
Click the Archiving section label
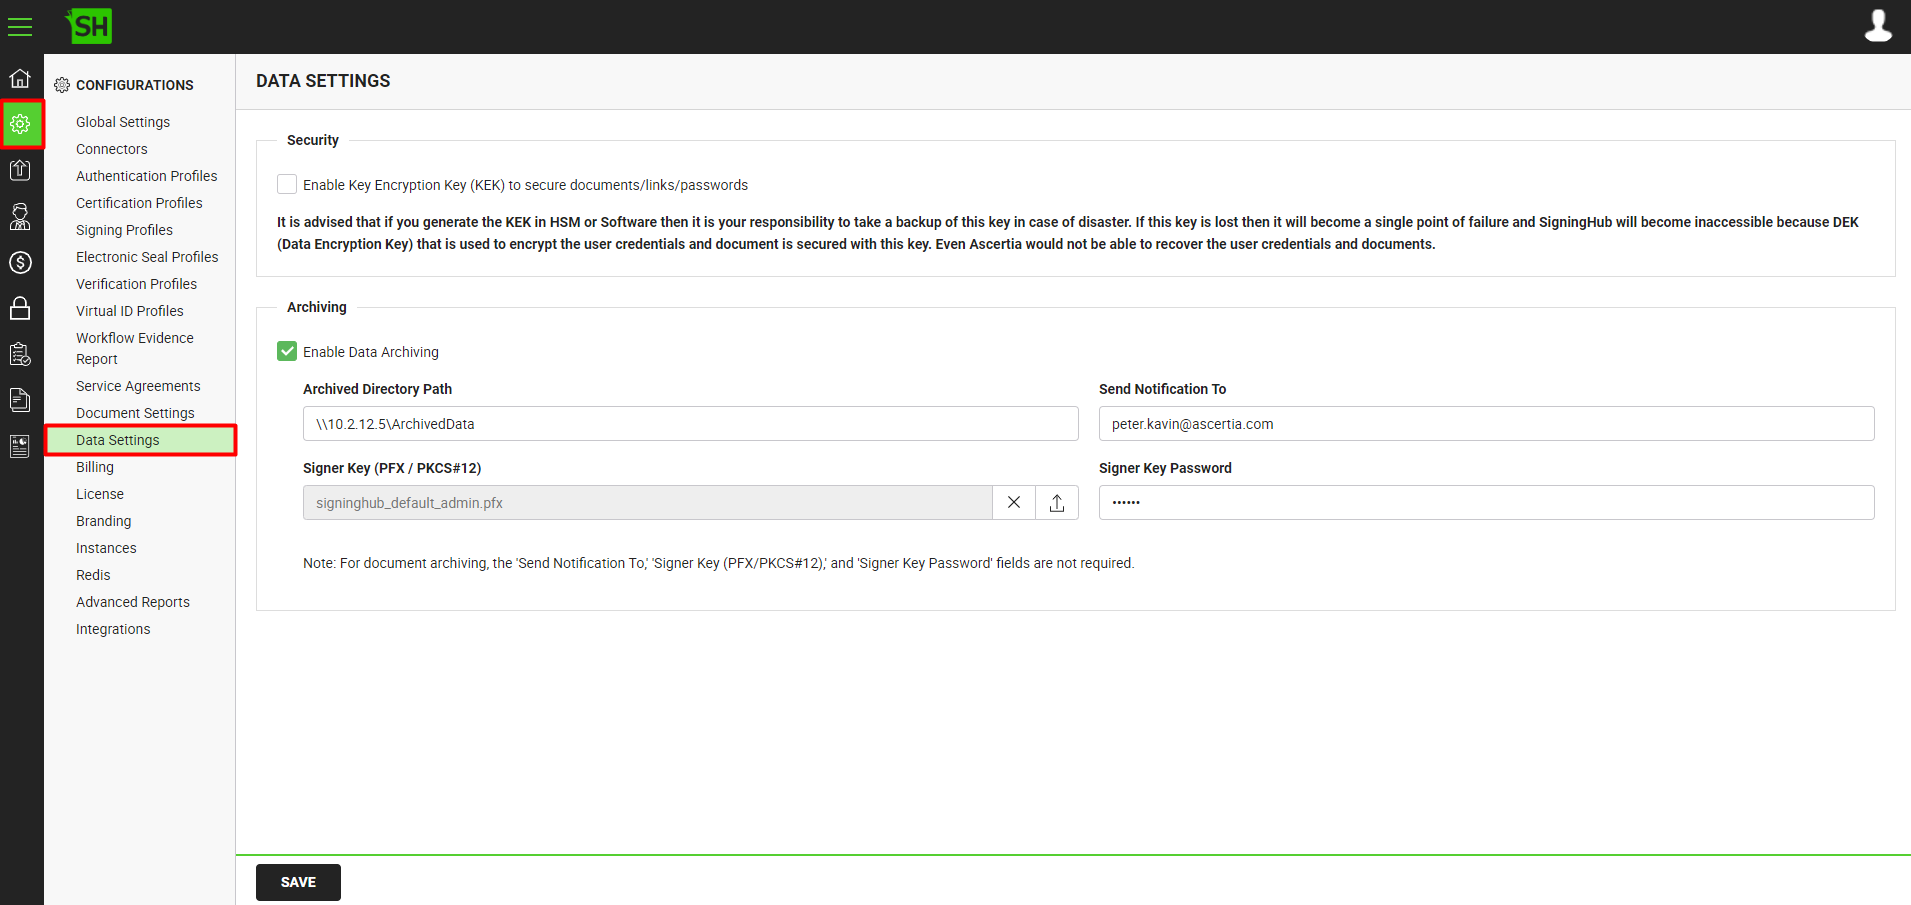click(x=317, y=307)
